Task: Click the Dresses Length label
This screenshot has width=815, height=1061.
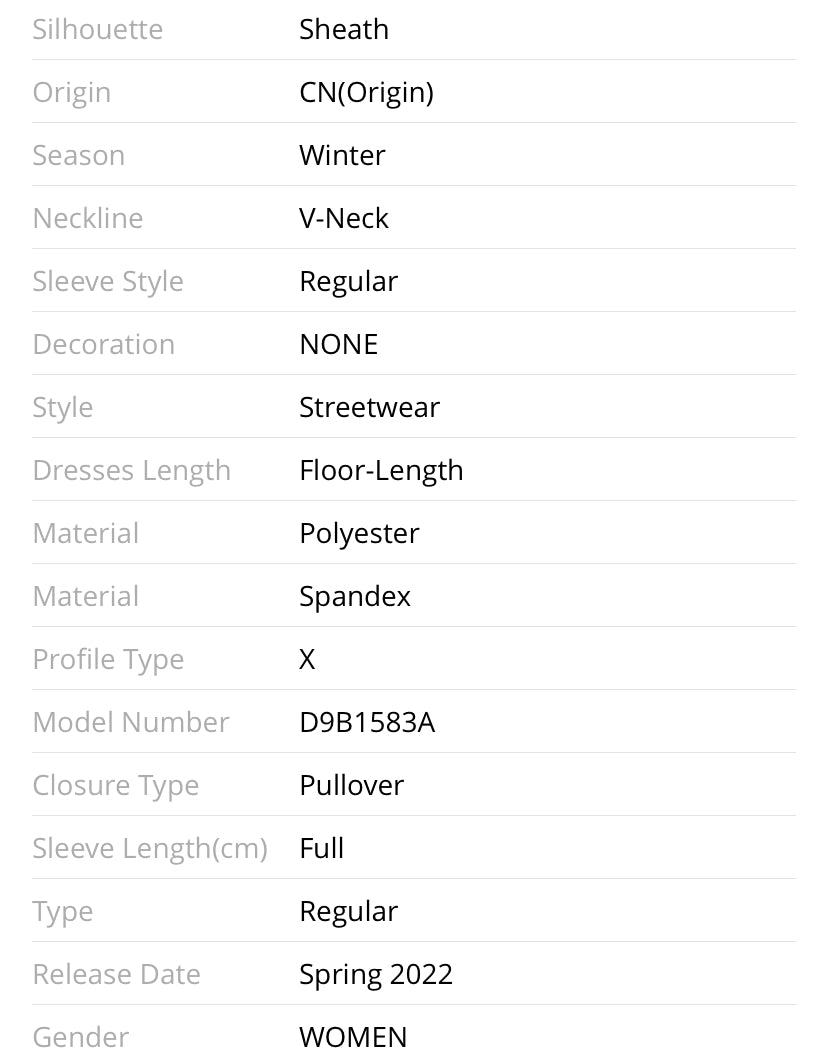Action: tap(131, 470)
